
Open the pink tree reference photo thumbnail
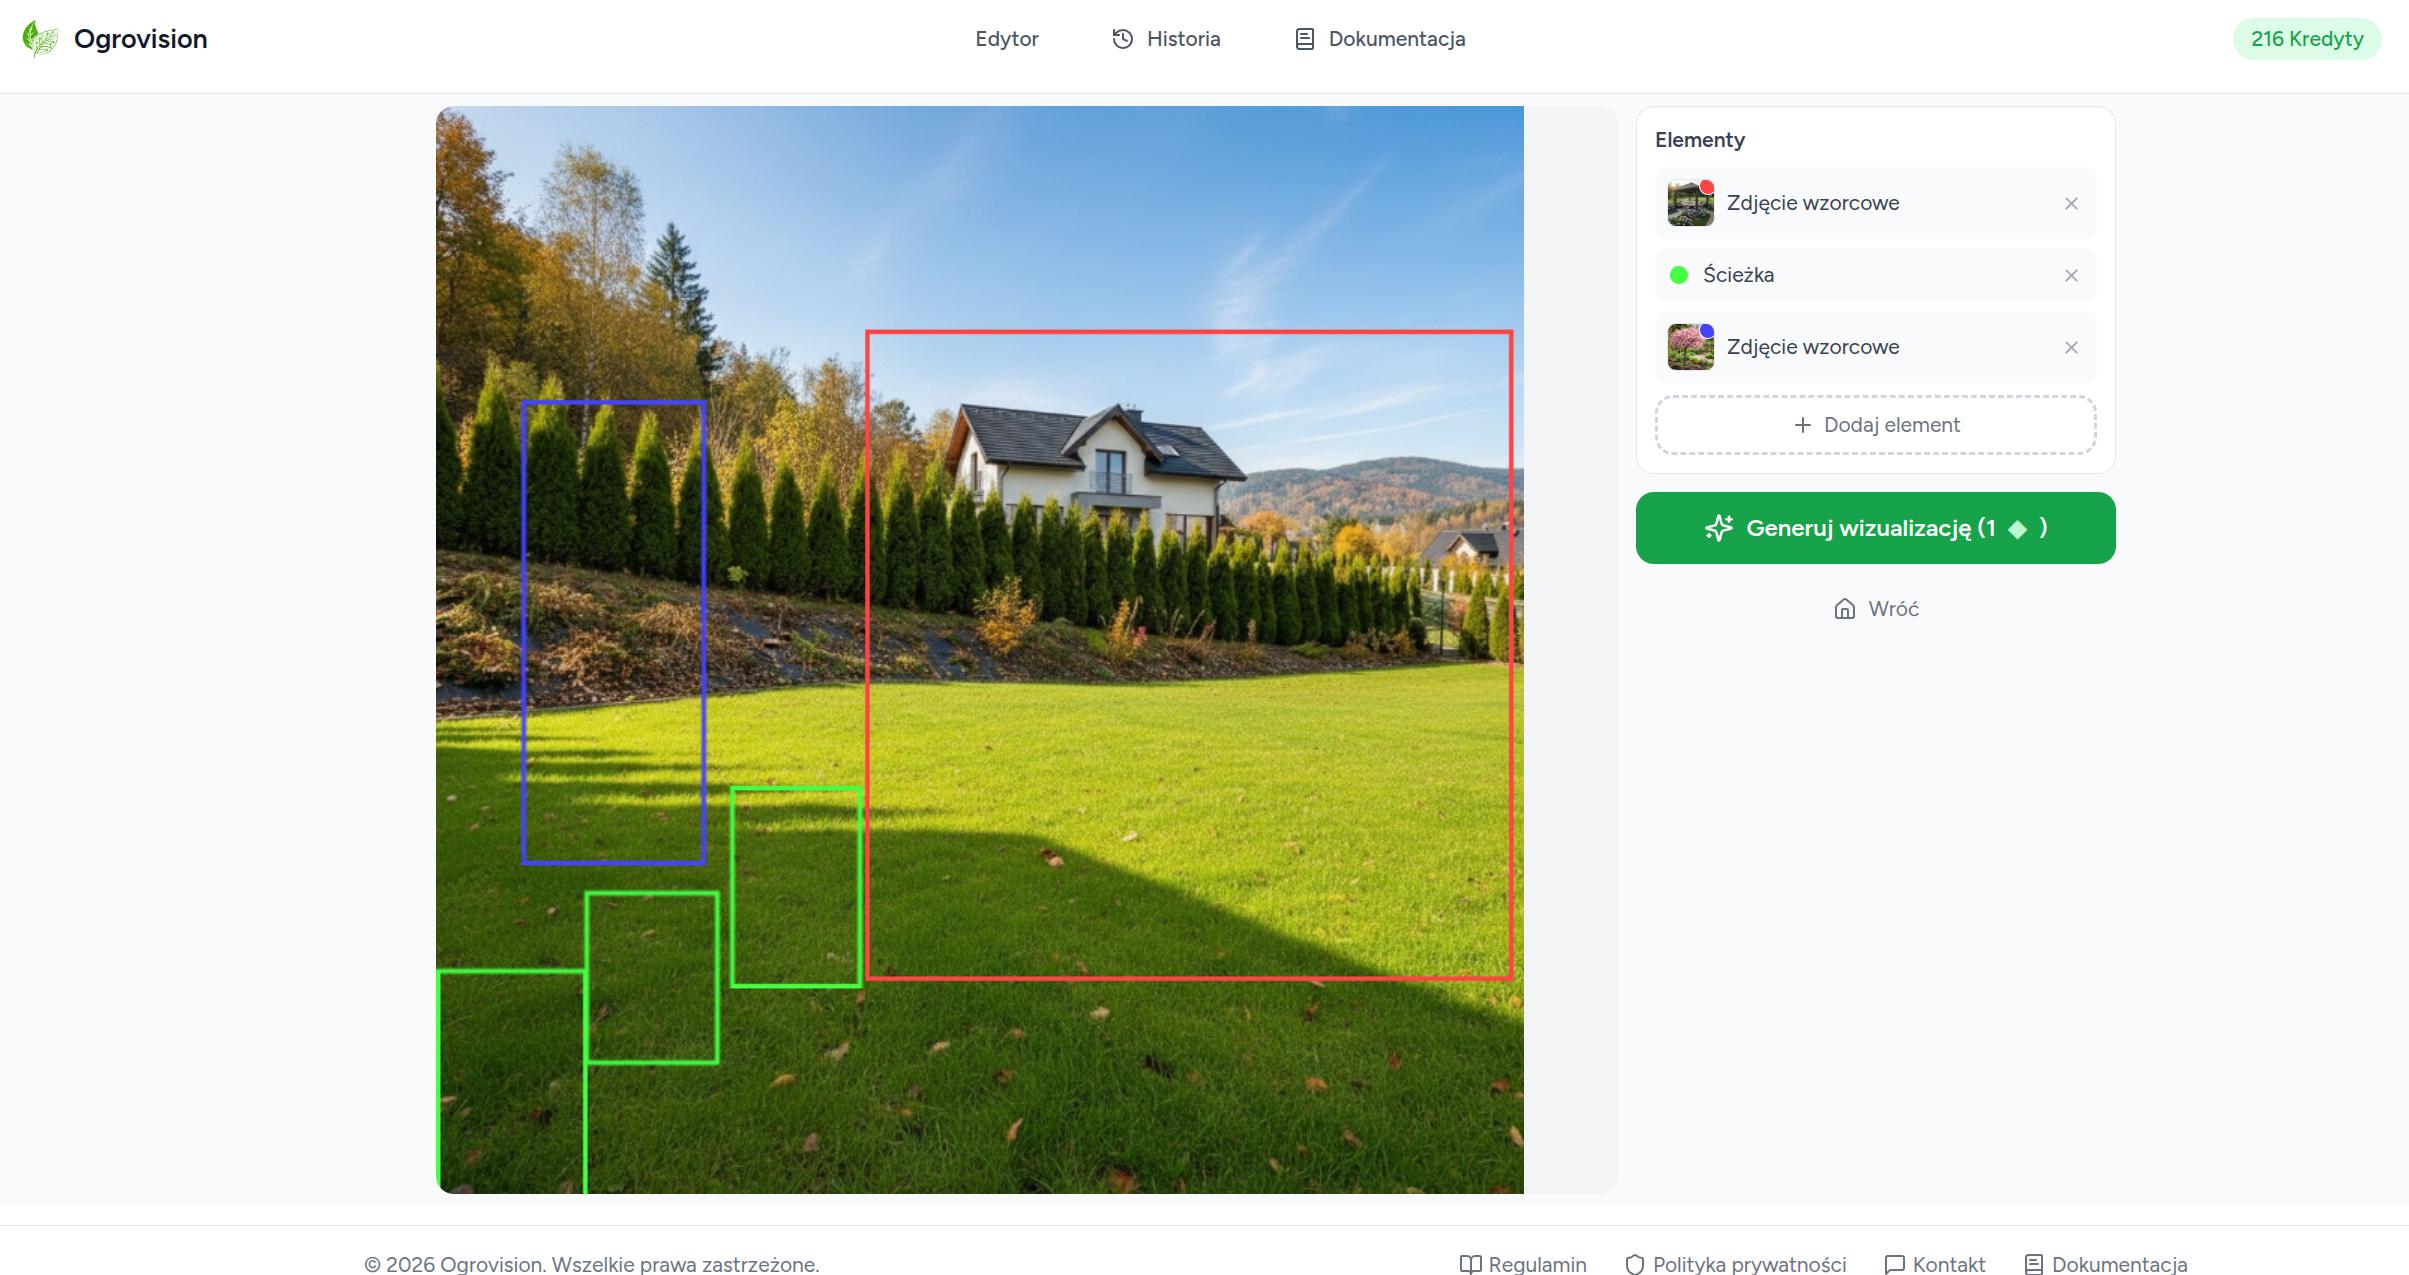1690,348
